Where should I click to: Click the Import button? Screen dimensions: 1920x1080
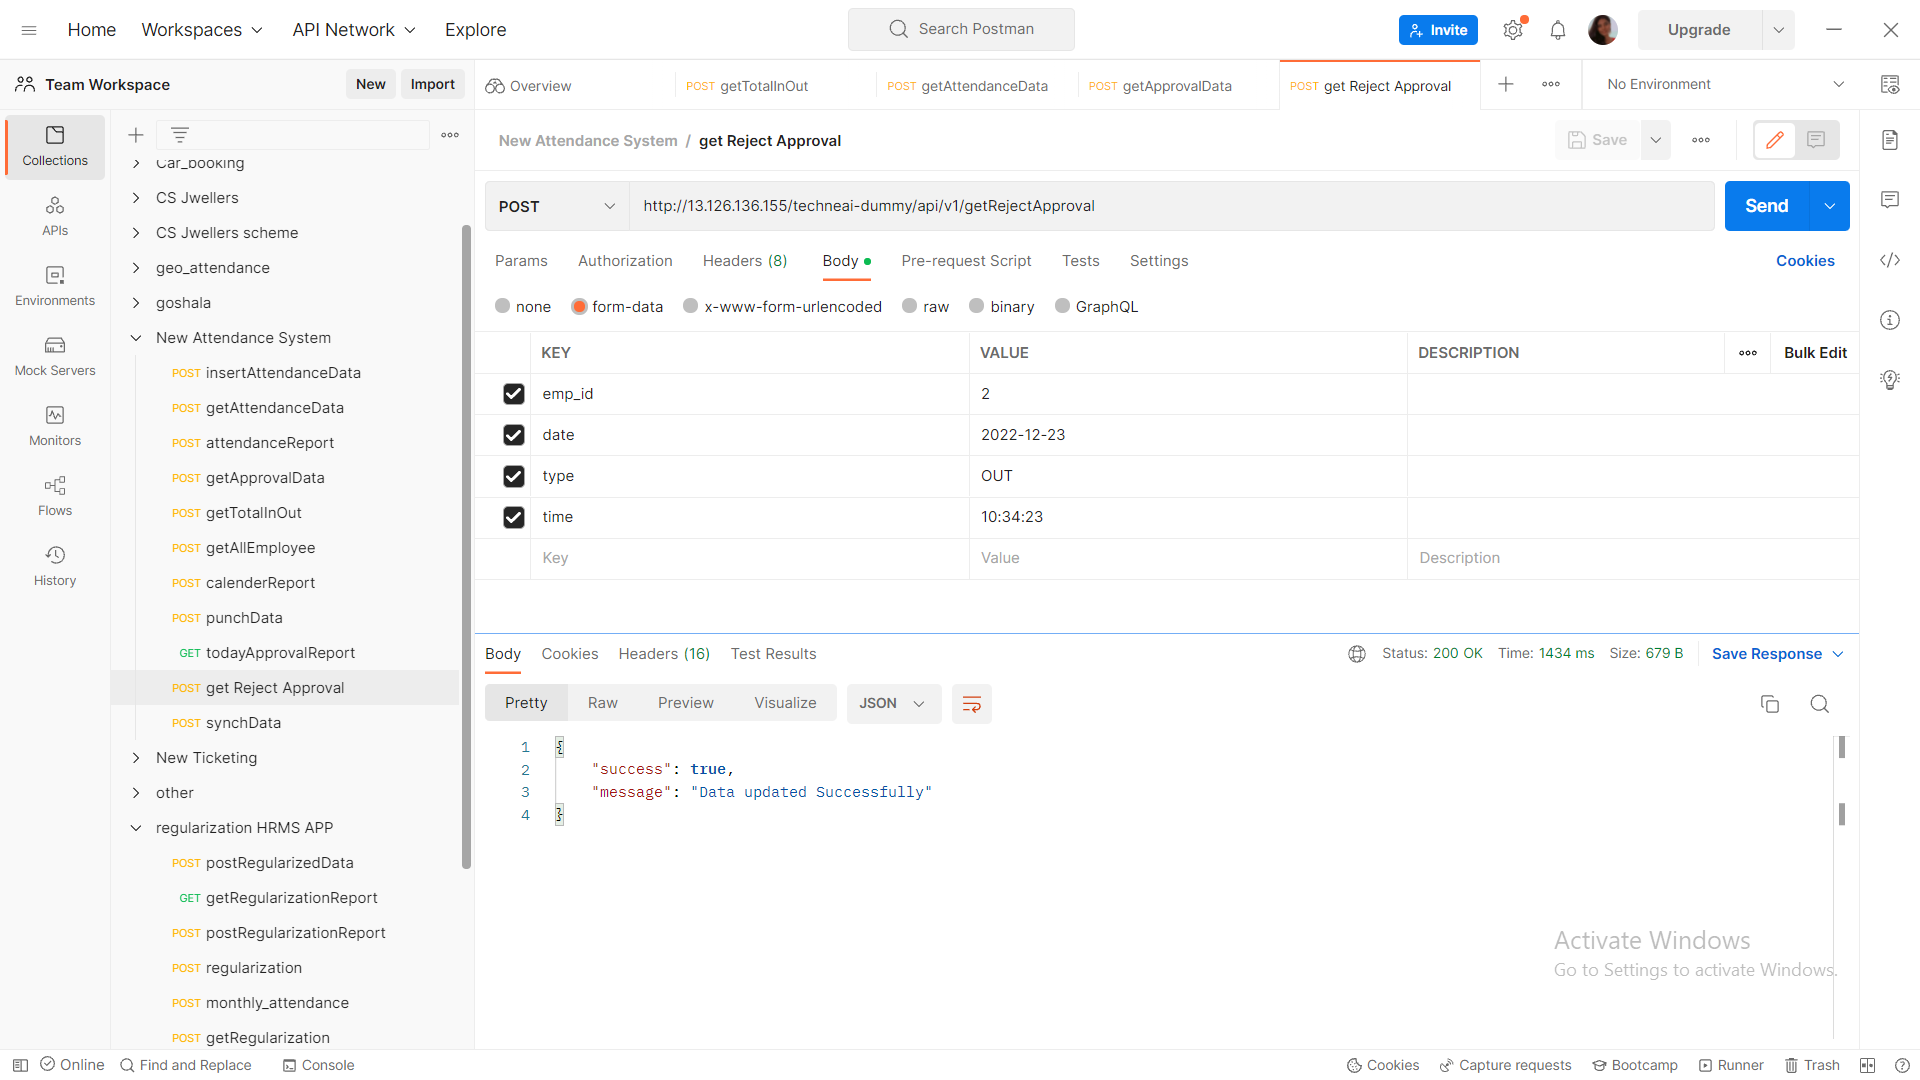coord(433,84)
